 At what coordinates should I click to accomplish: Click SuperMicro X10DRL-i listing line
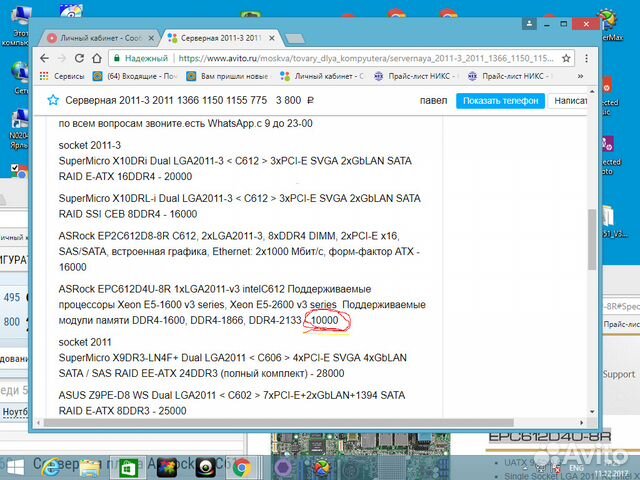[x=240, y=206]
